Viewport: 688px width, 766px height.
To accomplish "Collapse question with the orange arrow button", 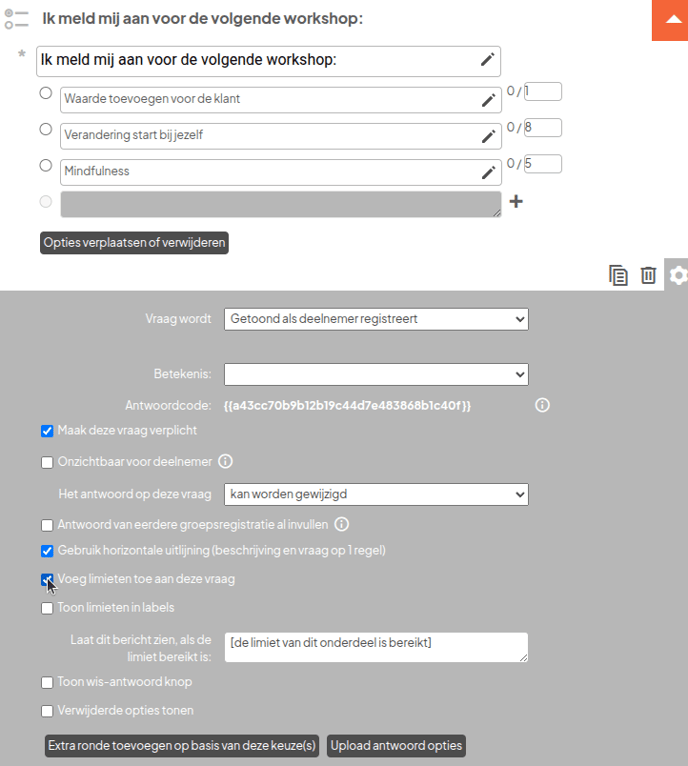I will 670,20.
